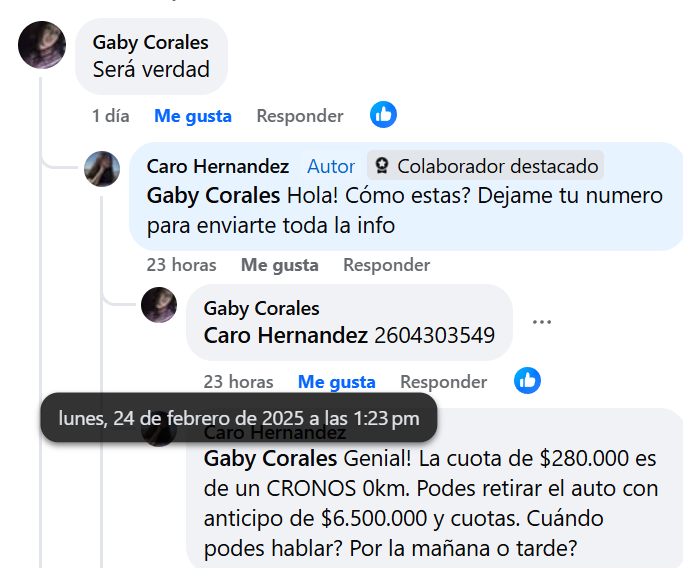Click 'Responder' under the 'Será verdad' comment

pyautogui.click(x=300, y=116)
